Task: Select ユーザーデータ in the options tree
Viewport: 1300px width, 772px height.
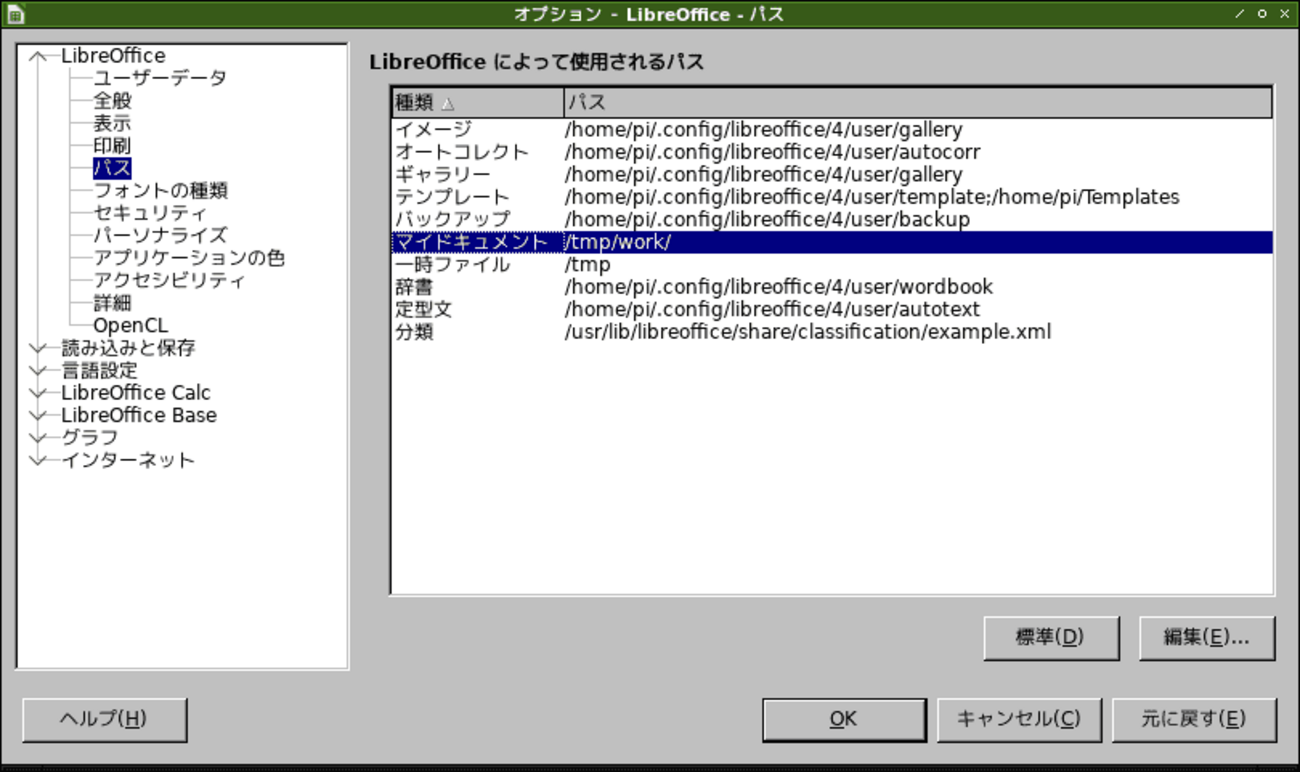Action: point(160,78)
